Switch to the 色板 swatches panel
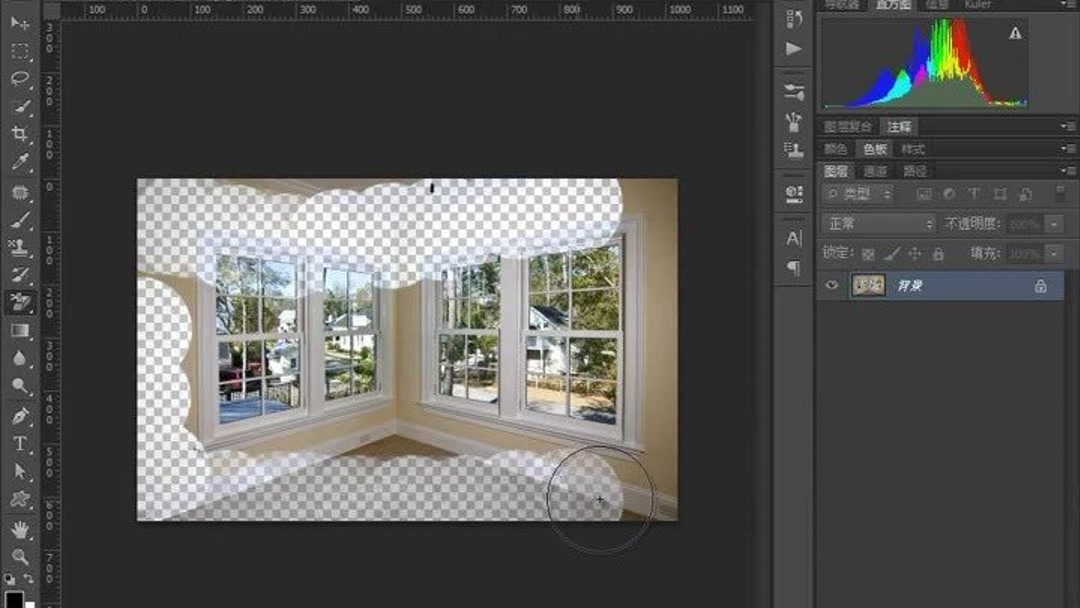Screen dimensions: 1080x608 click(876, 149)
